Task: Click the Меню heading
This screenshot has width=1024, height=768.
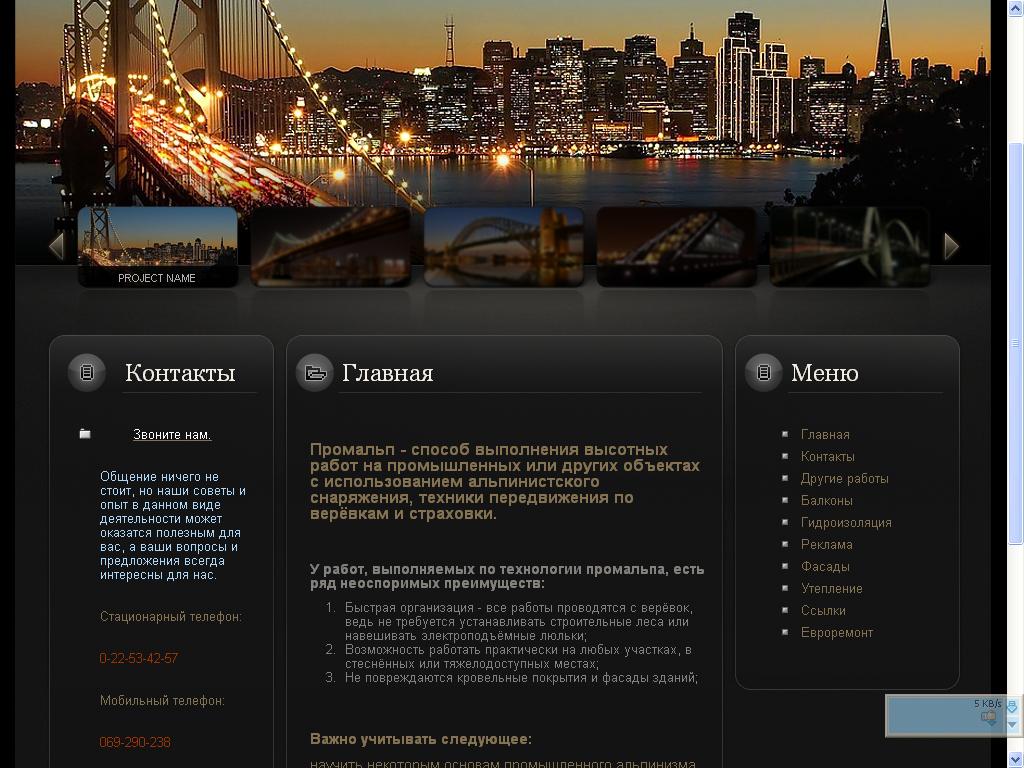Action: (824, 373)
